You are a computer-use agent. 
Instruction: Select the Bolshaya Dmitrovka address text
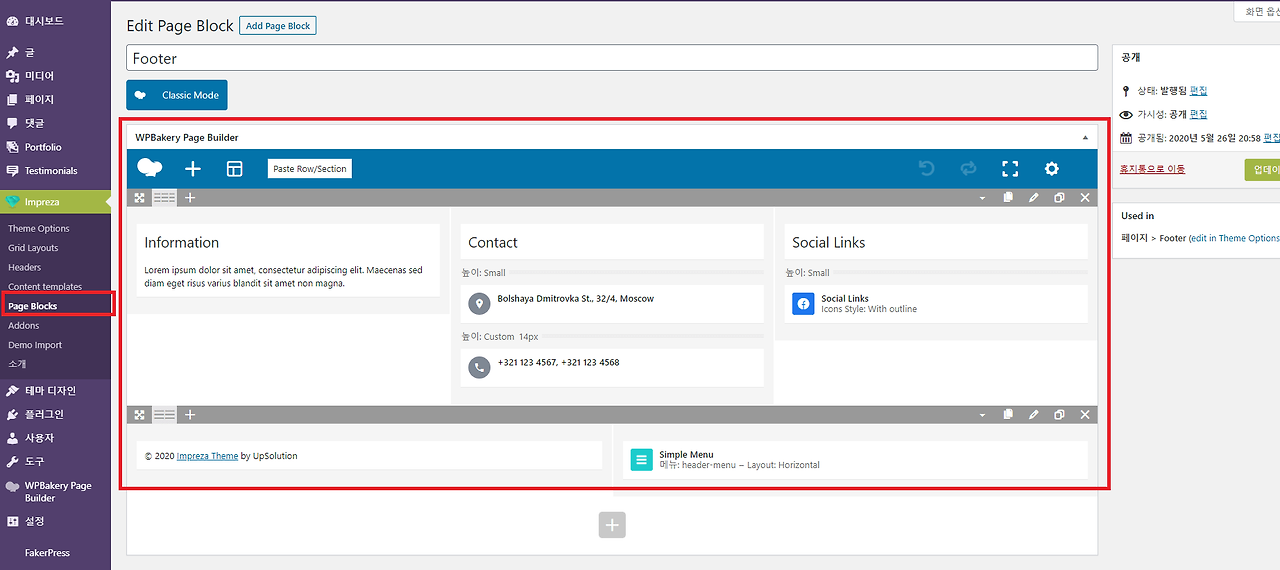tap(576, 298)
